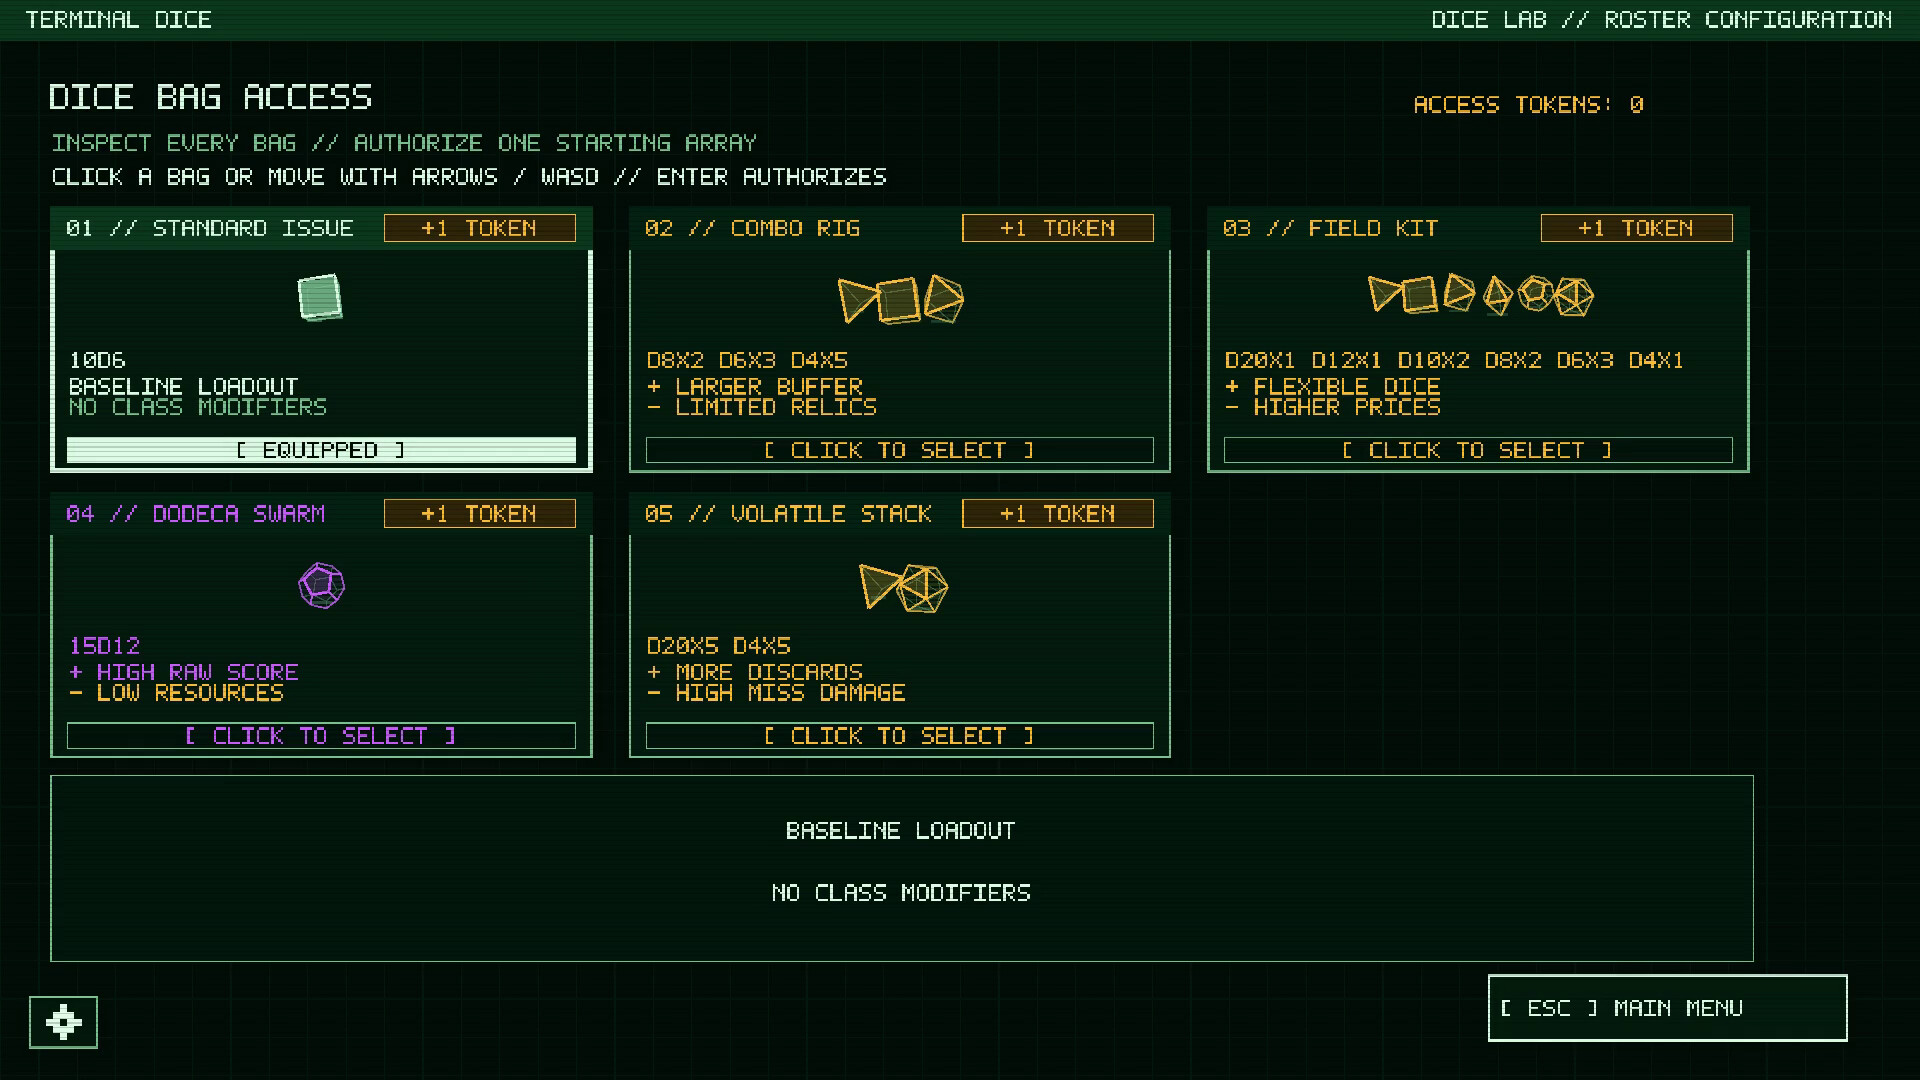Viewport: 1920px width, 1080px height.
Task: Click 'NO CLASS MODIFIERS' in Standard Issue card
Action: click(198, 407)
